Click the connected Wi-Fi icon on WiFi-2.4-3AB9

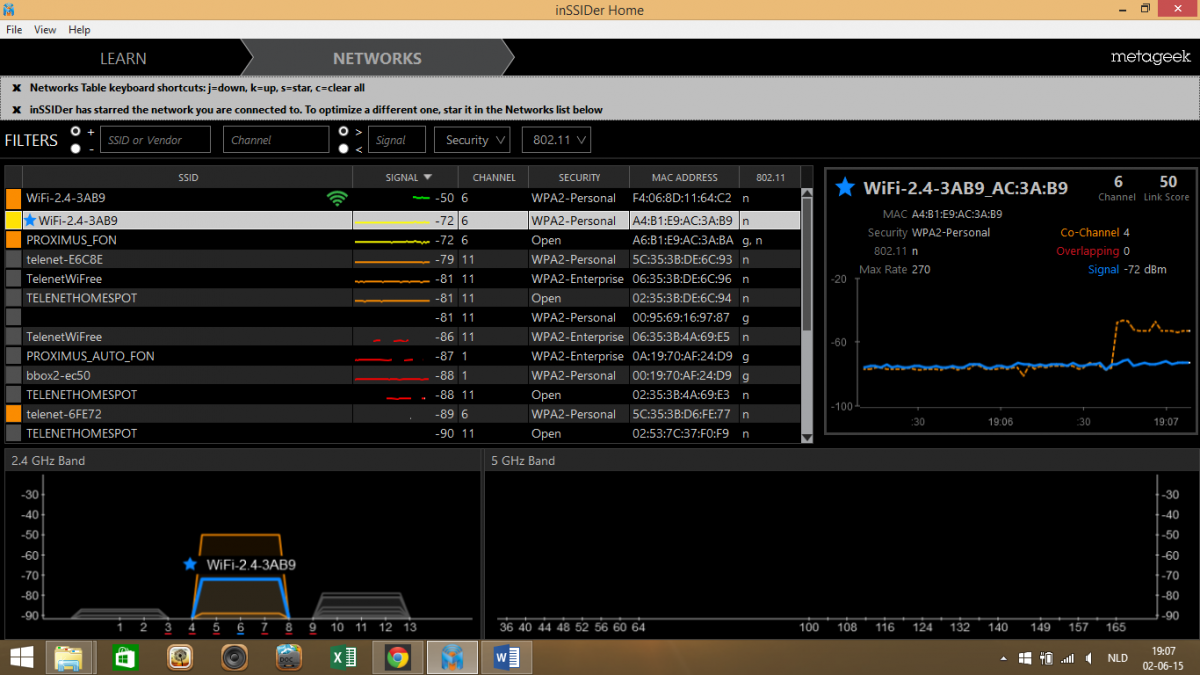click(337, 198)
